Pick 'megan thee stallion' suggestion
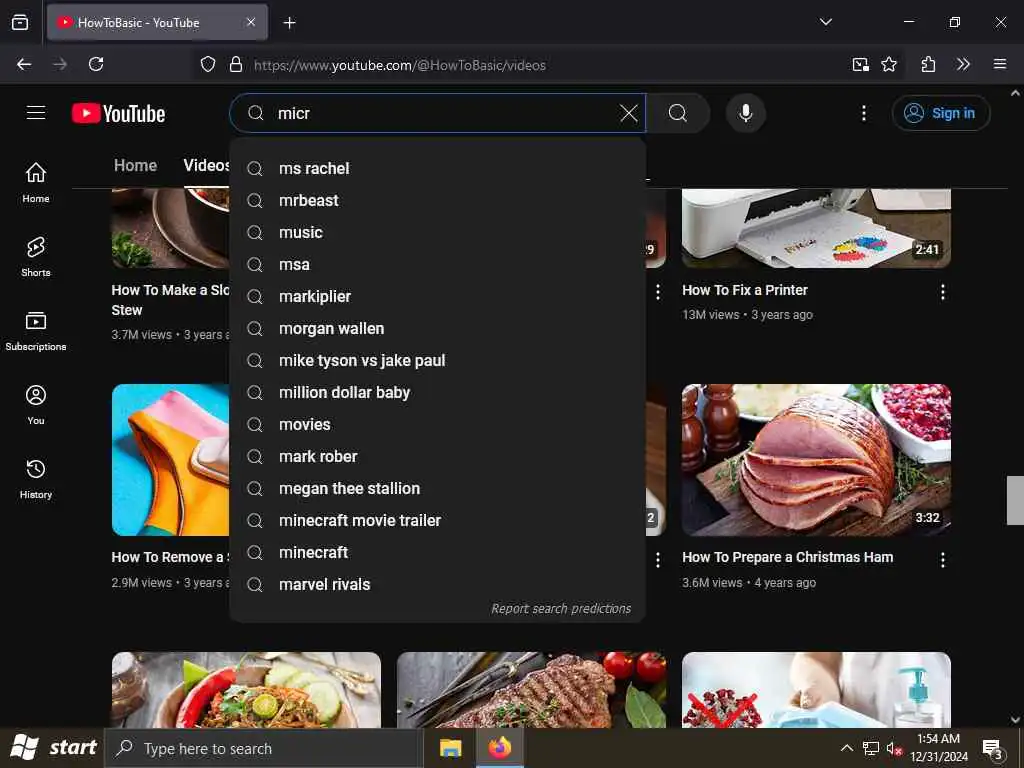Screen dimensions: 1024x768 click(438, 488)
